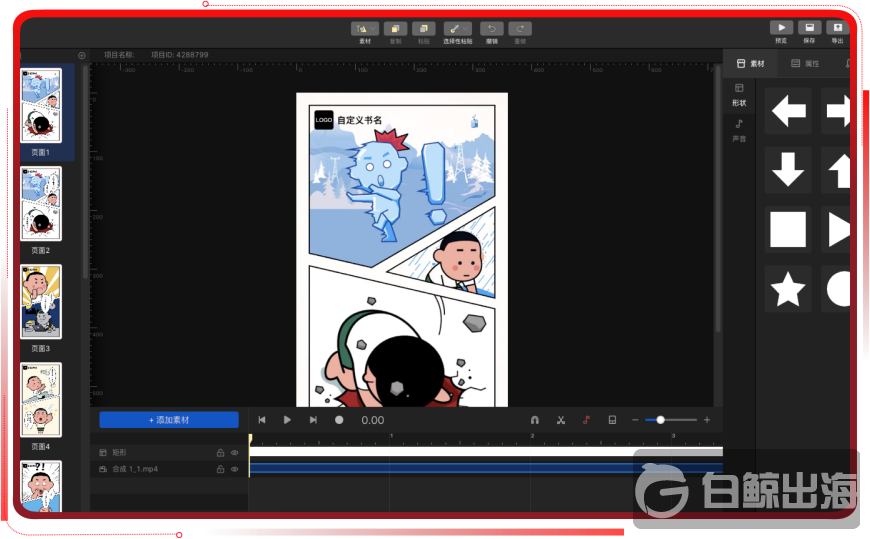Screen dimensions: 870x539
Task: Select the 合成 1_1.mp4 layer row
Action: 169,469
